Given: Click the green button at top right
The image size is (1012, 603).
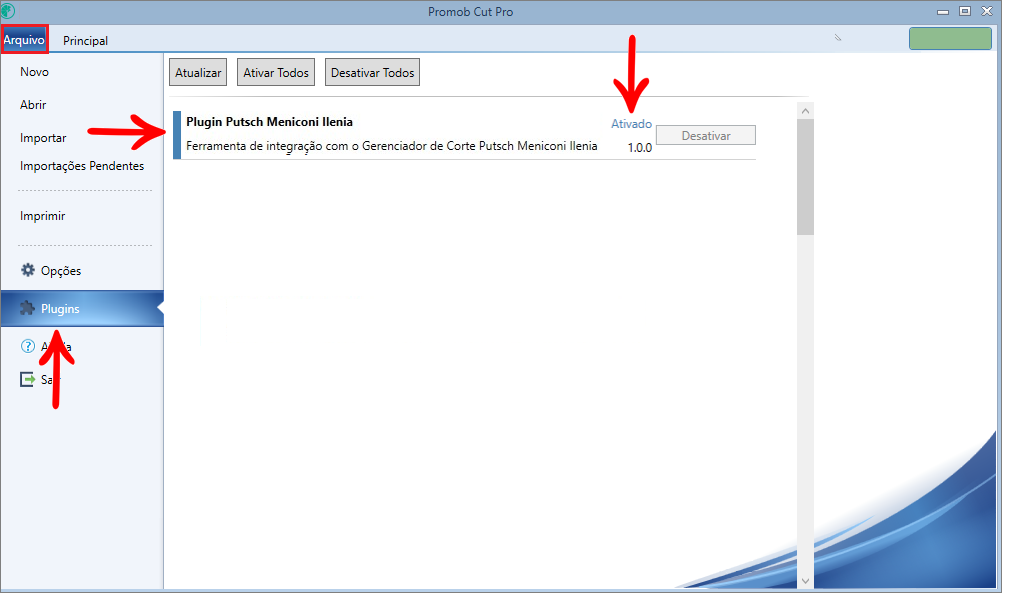Looking at the screenshot, I should (x=950, y=39).
